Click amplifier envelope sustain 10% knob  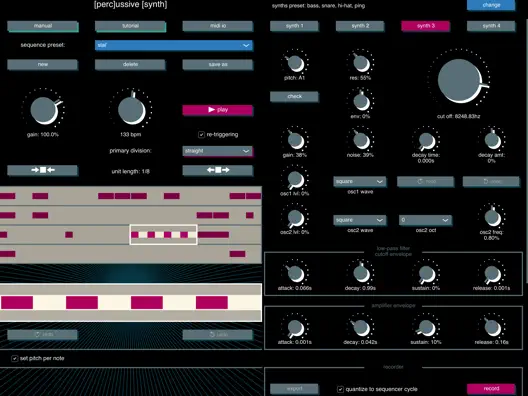coord(427,328)
